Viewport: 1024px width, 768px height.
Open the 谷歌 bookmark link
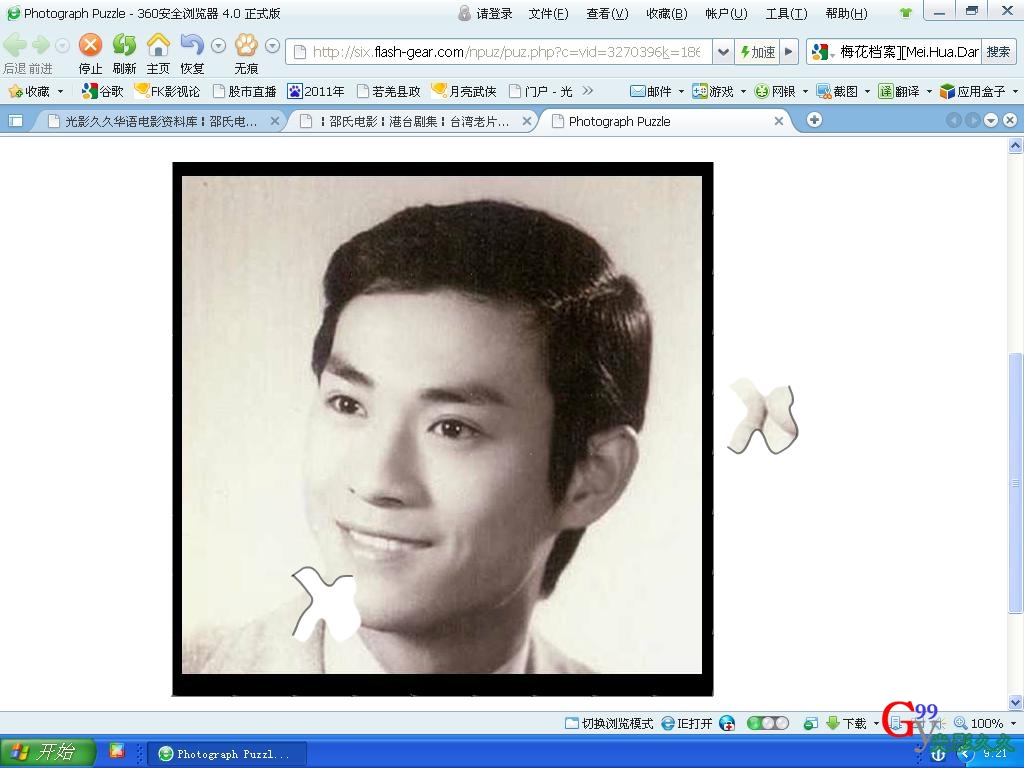pyautogui.click(x=103, y=91)
